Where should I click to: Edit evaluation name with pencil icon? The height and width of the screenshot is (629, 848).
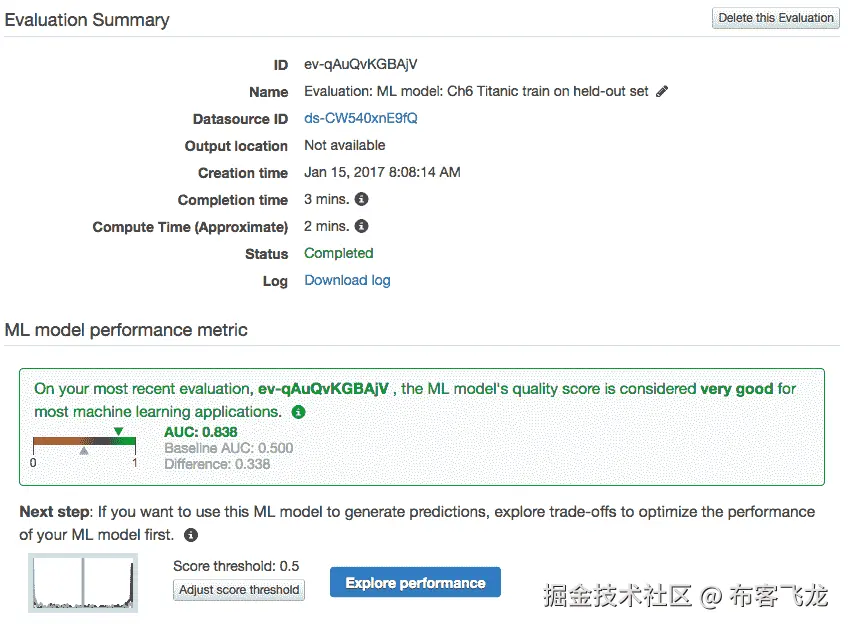pos(662,91)
